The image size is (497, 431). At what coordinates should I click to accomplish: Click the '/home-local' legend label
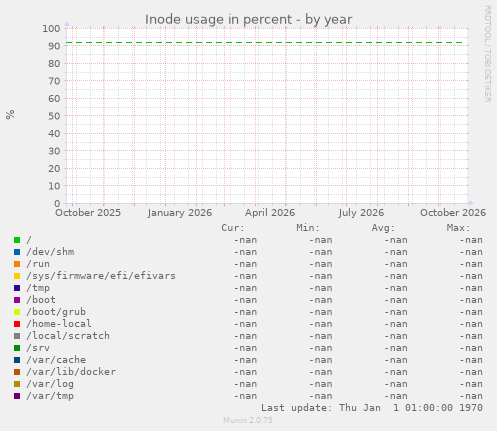tap(59, 324)
